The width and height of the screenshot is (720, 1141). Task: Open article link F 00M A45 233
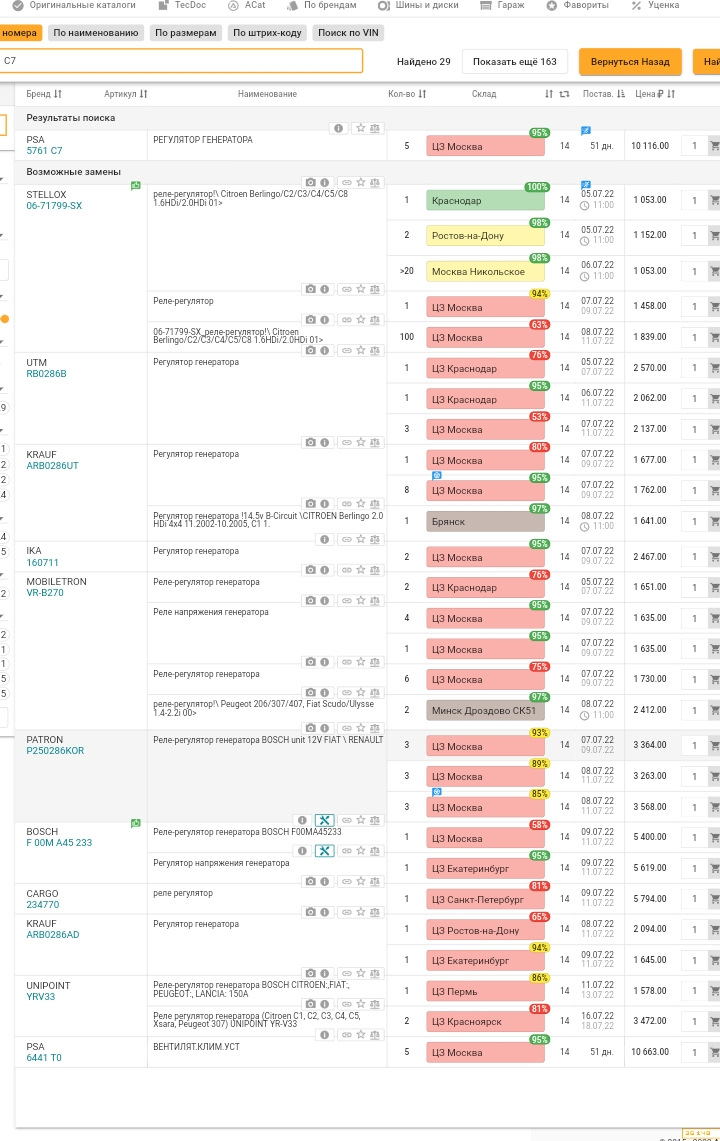click(59, 843)
